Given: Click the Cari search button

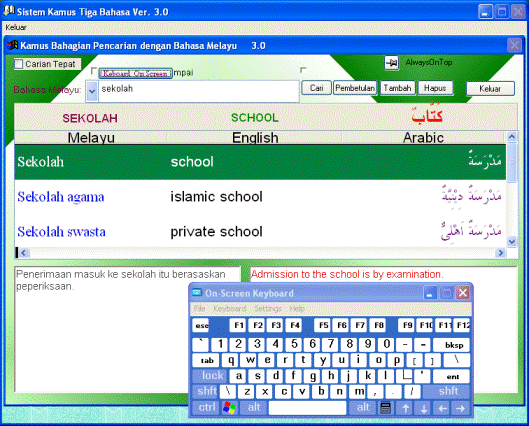Looking at the screenshot, I should pos(316,88).
